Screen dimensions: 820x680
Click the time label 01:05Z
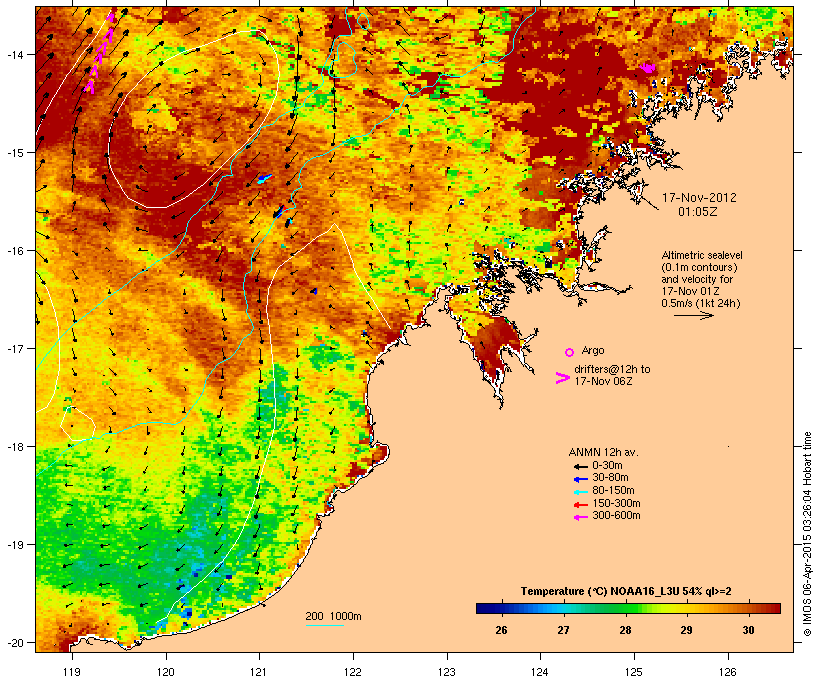point(698,212)
